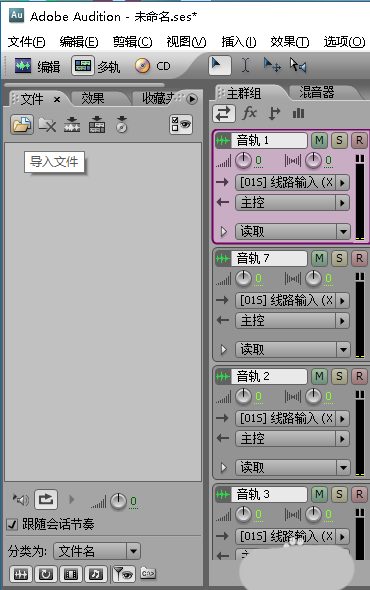Open the 选项(O) menu
Image resolution: width=370 pixels, height=590 pixels.
(344, 41)
